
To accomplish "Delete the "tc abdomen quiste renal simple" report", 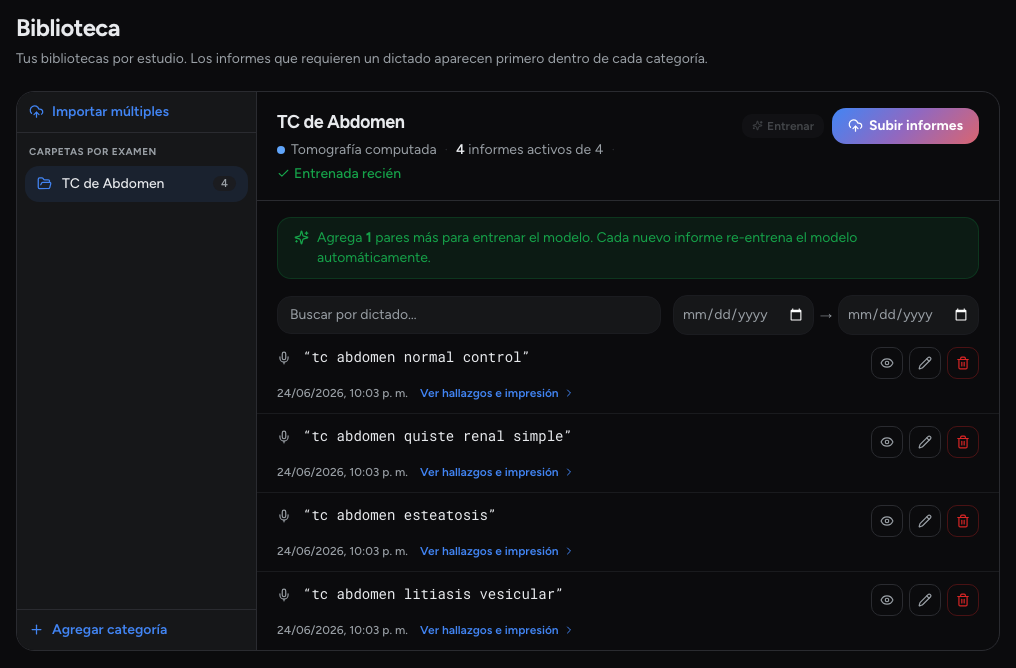I will coord(963,442).
